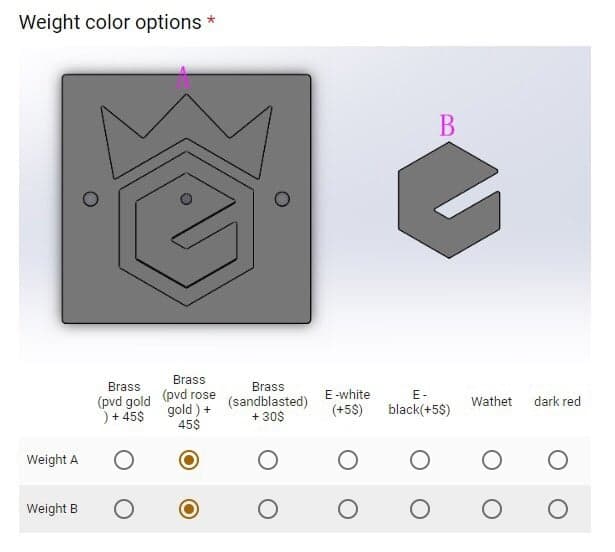This screenshot has height=552, width=615.
Task: Click the hexagon weight B shape image
Action: point(447,198)
